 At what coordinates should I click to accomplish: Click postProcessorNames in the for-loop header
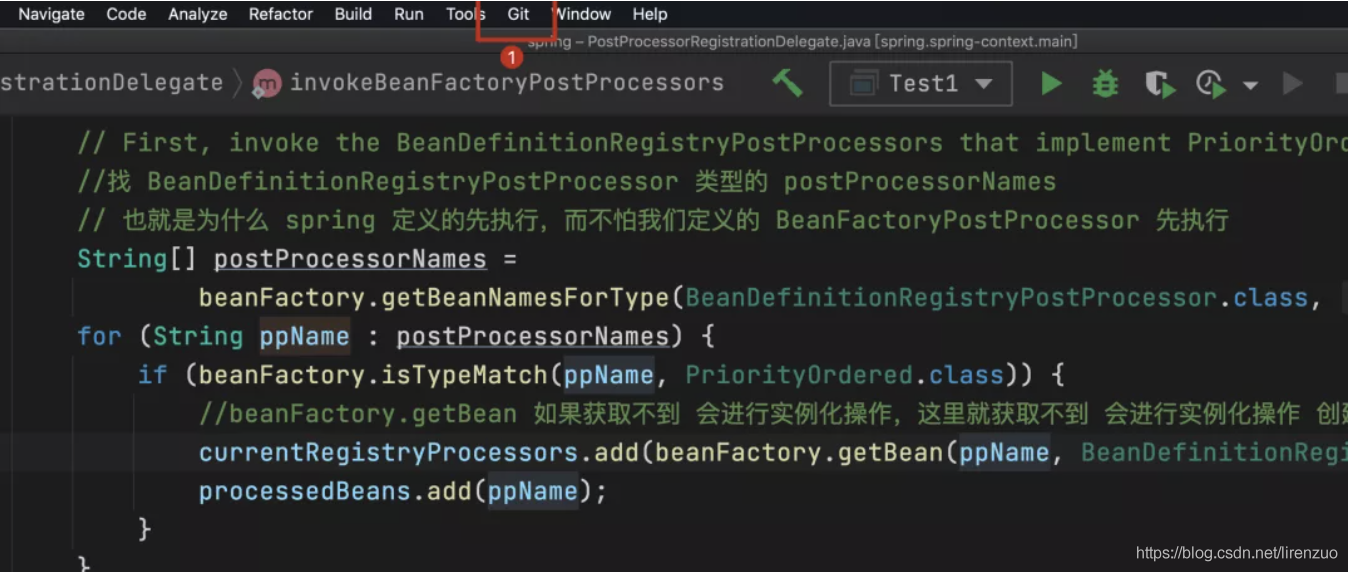tap(532, 336)
